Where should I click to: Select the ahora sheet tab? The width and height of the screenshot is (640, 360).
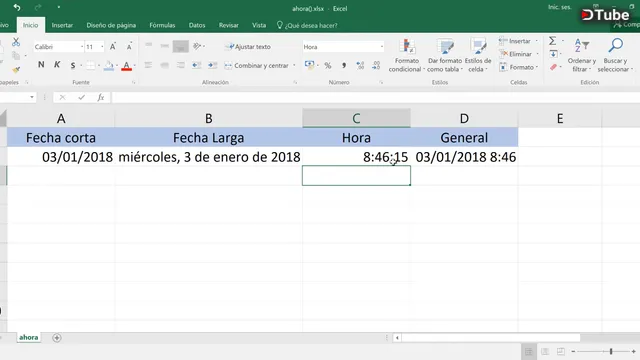[x=29, y=338]
